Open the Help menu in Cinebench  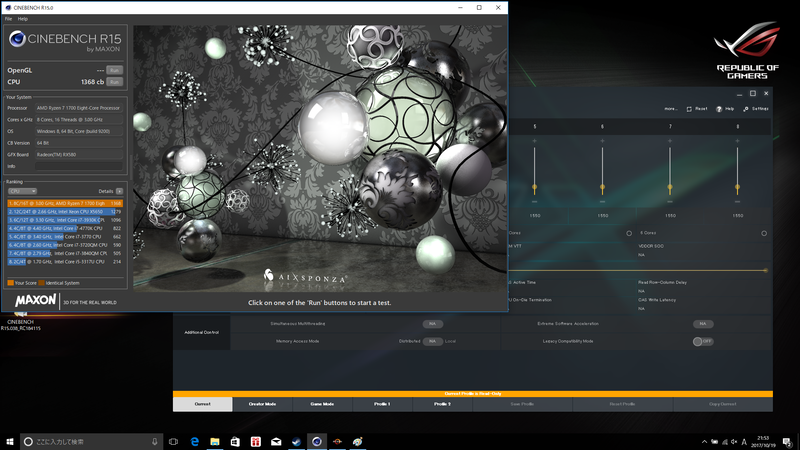point(23,19)
